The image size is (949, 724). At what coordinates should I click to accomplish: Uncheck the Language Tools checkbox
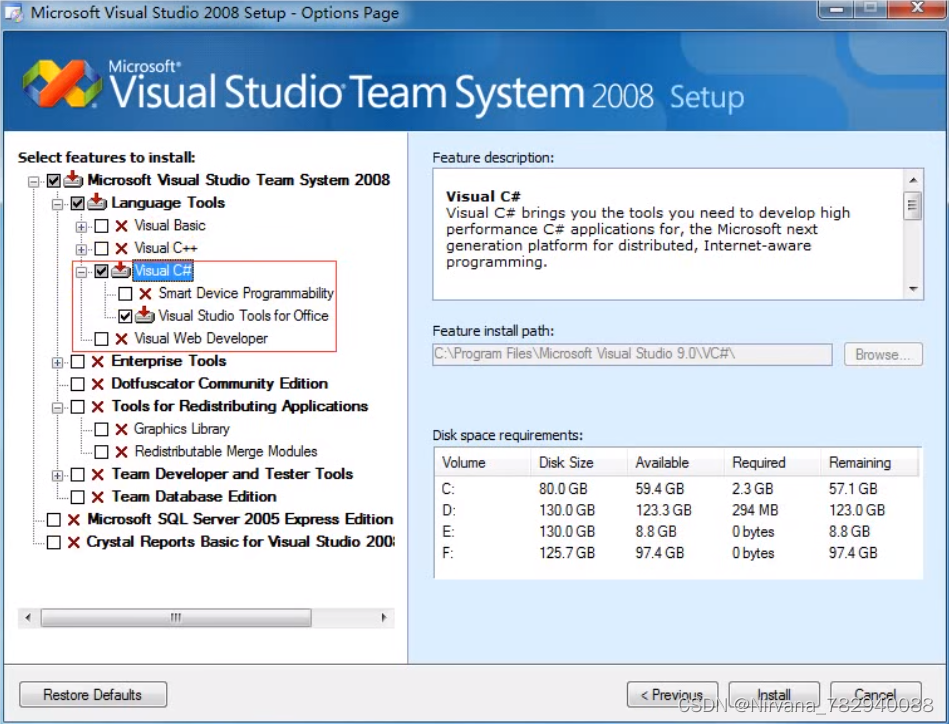point(77,203)
